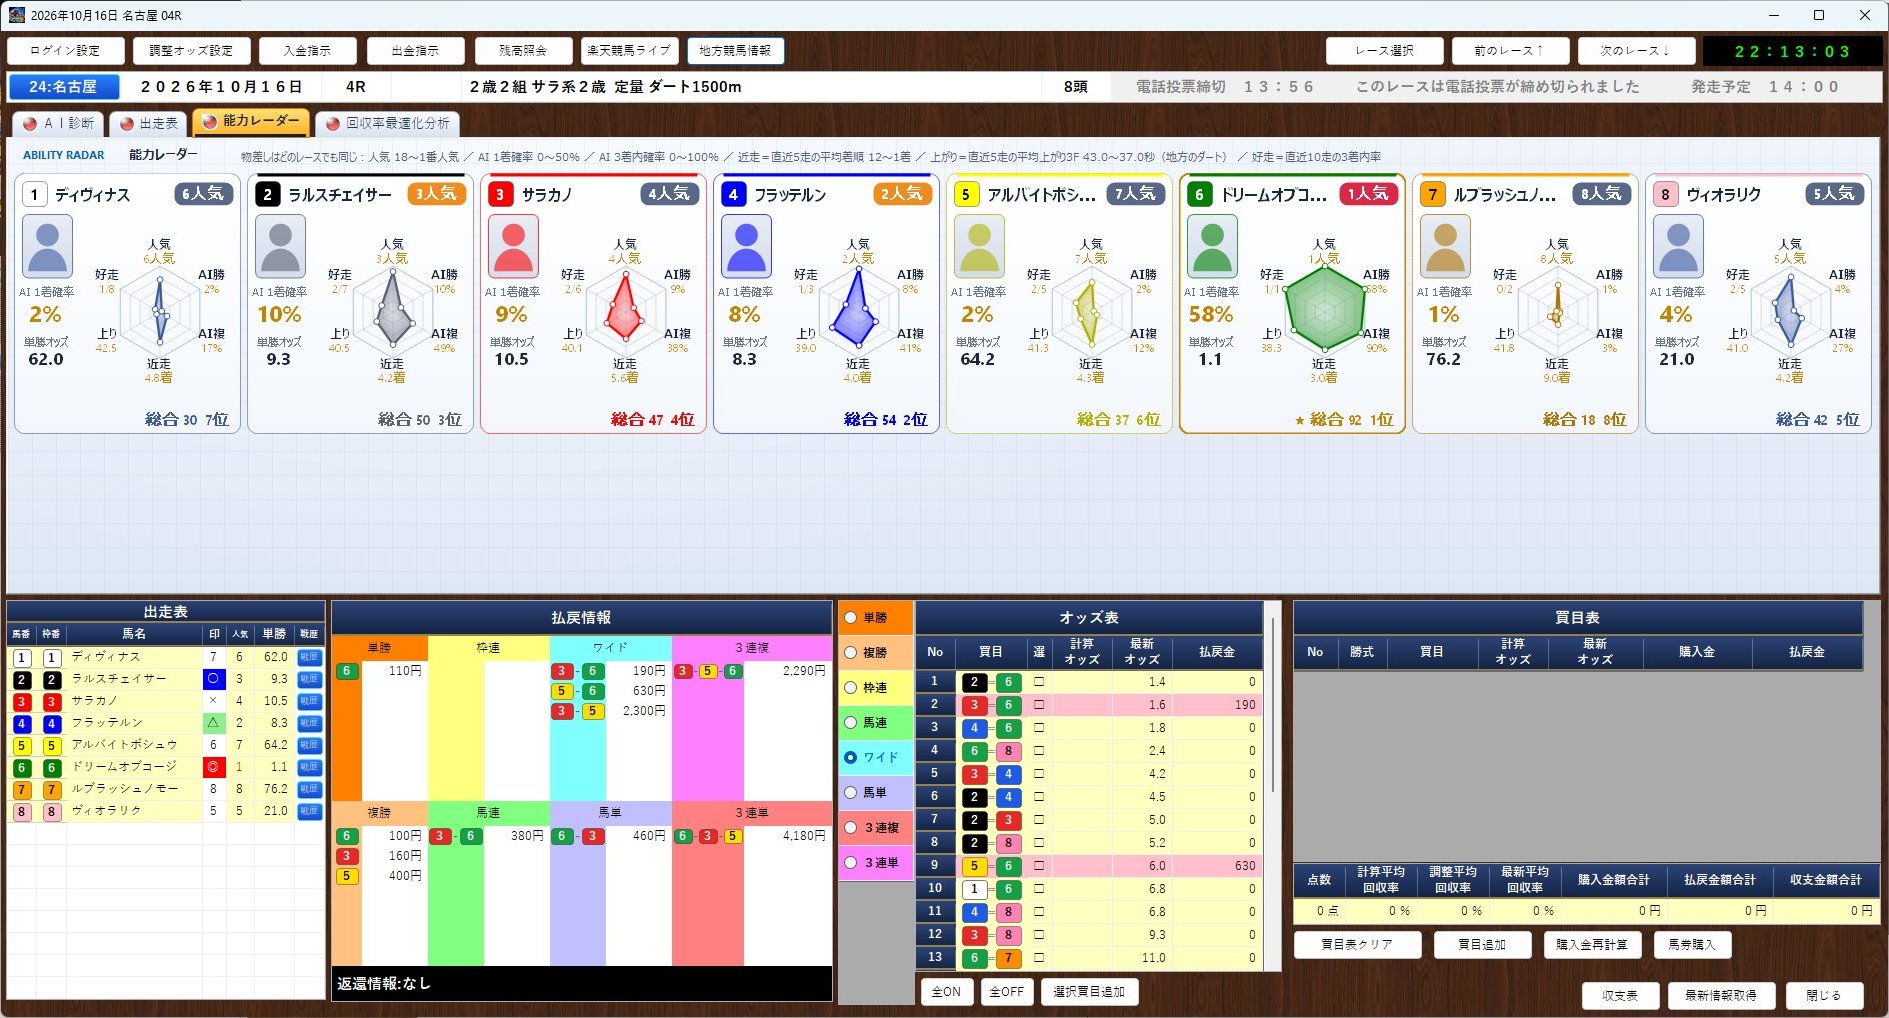Open 戦歴 for フラッテルン in 出走表
1889x1018 pixels.
click(309, 723)
